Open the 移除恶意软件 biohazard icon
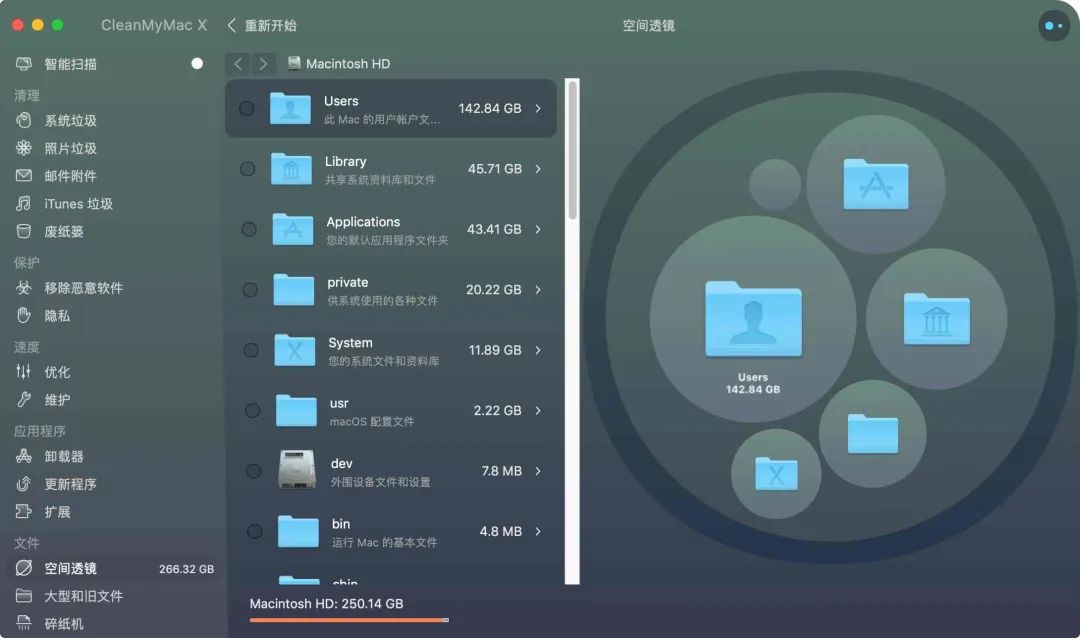The image size is (1080, 638). pos(23,288)
